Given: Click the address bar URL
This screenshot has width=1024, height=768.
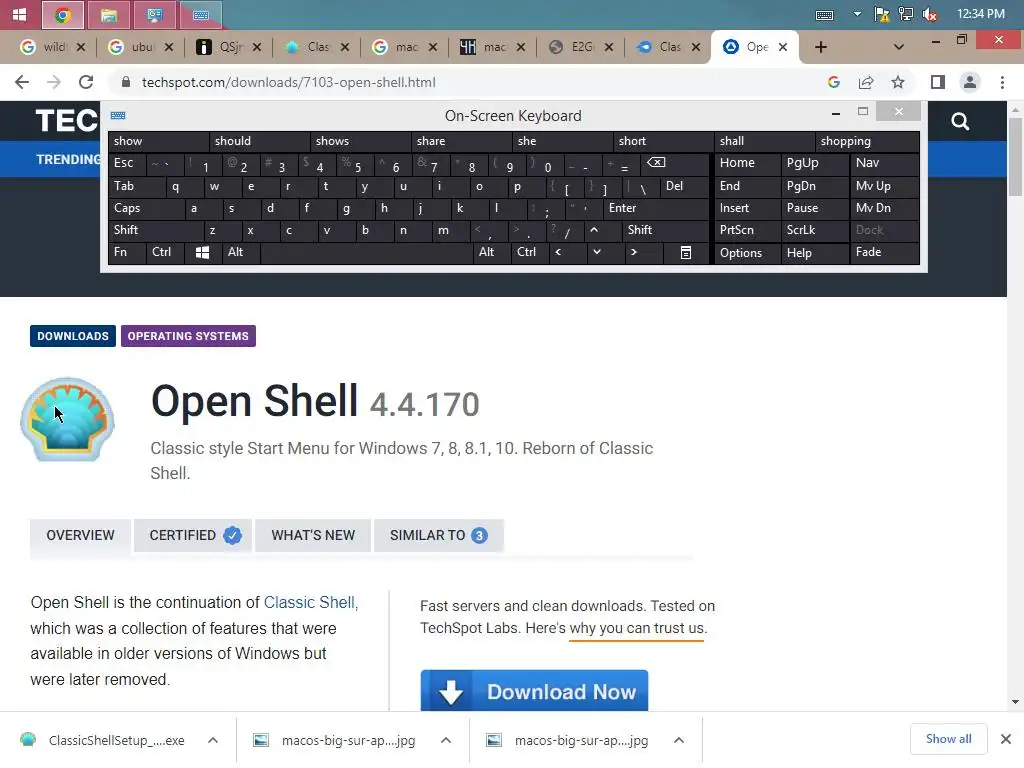Looking at the screenshot, I should pyautogui.click(x=289, y=82).
